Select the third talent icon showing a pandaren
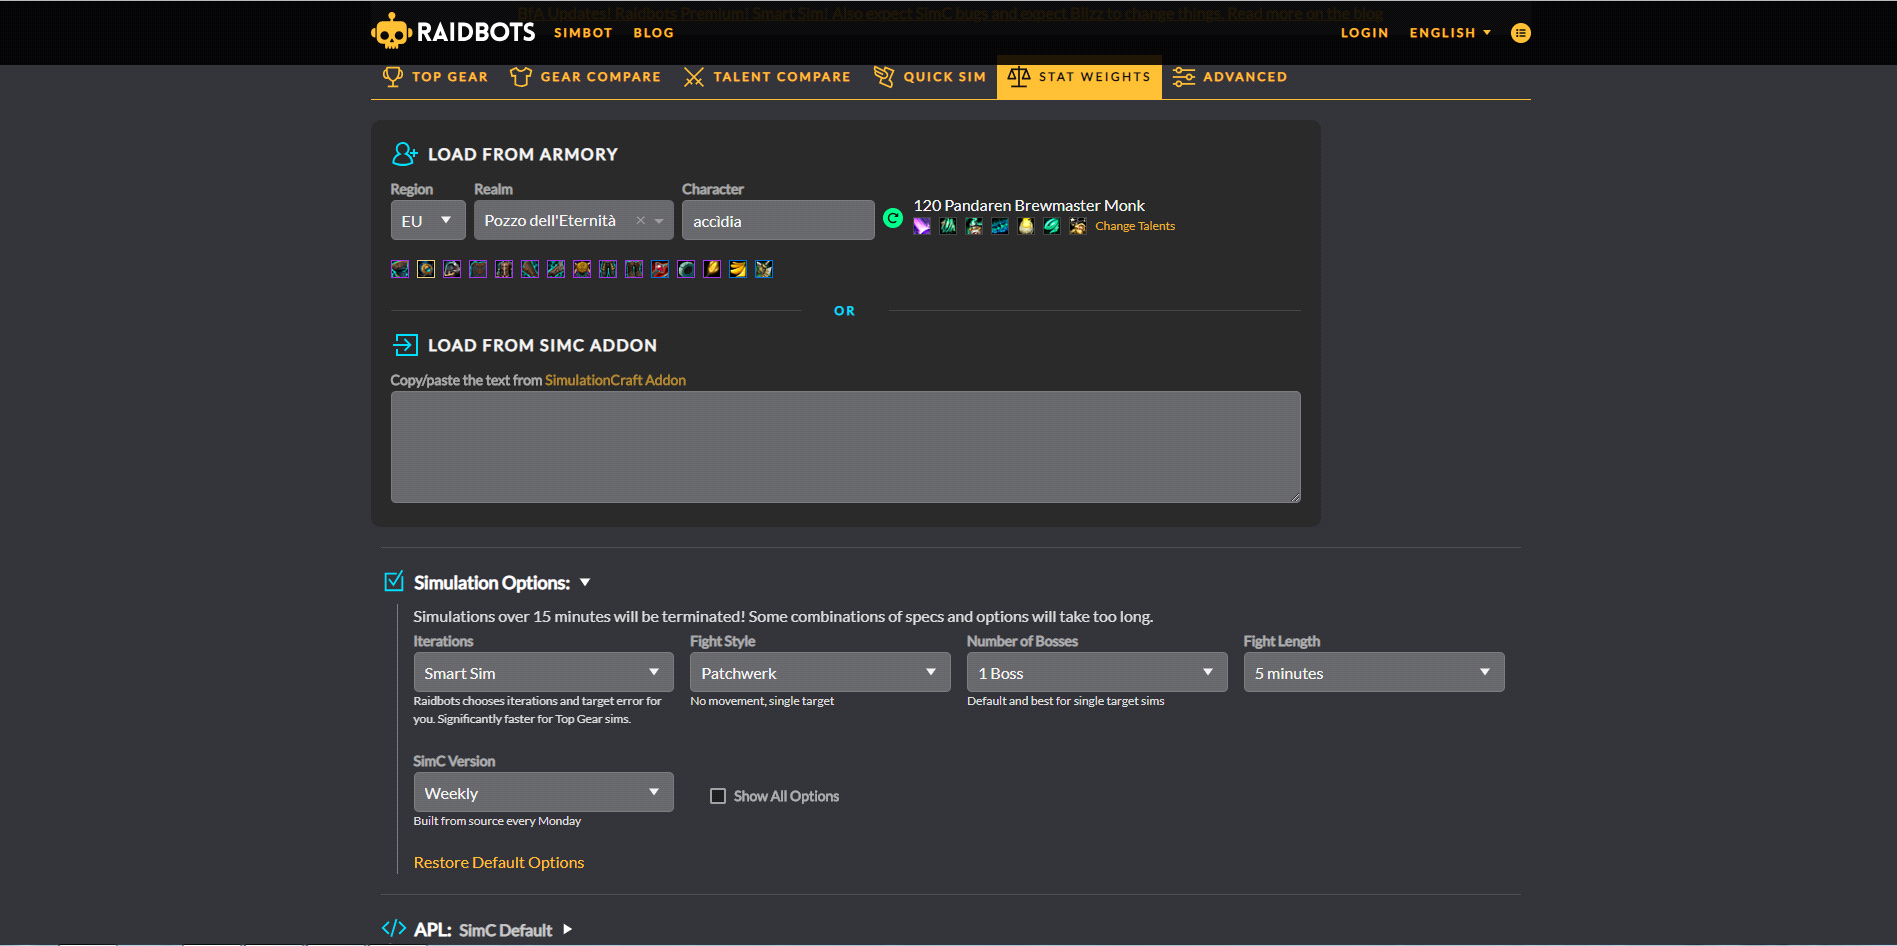Viewport: 1897px width, 946px height. pos(974,226)
